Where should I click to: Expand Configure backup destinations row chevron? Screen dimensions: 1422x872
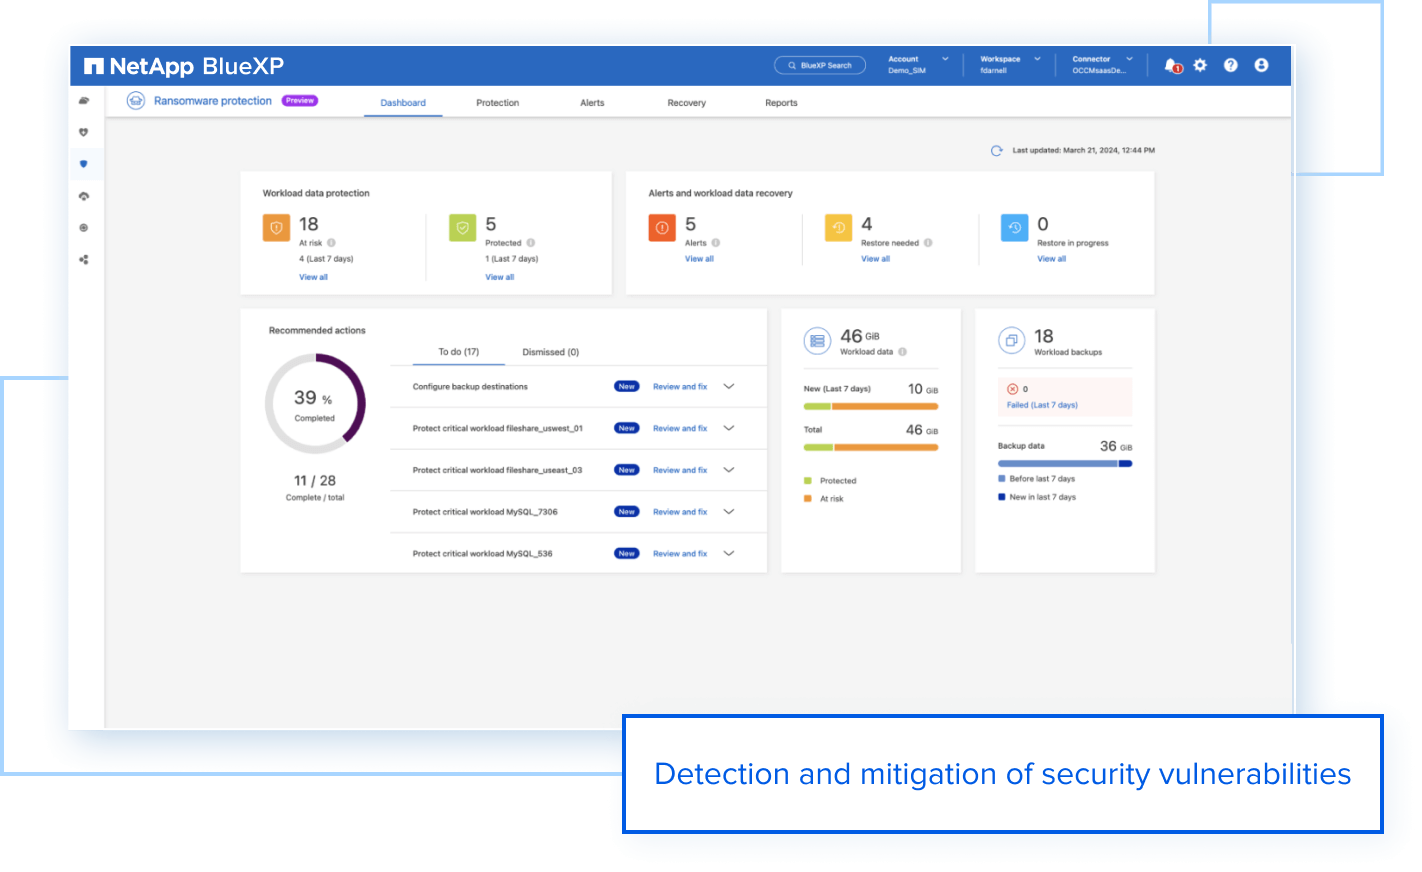coord(729,386)
